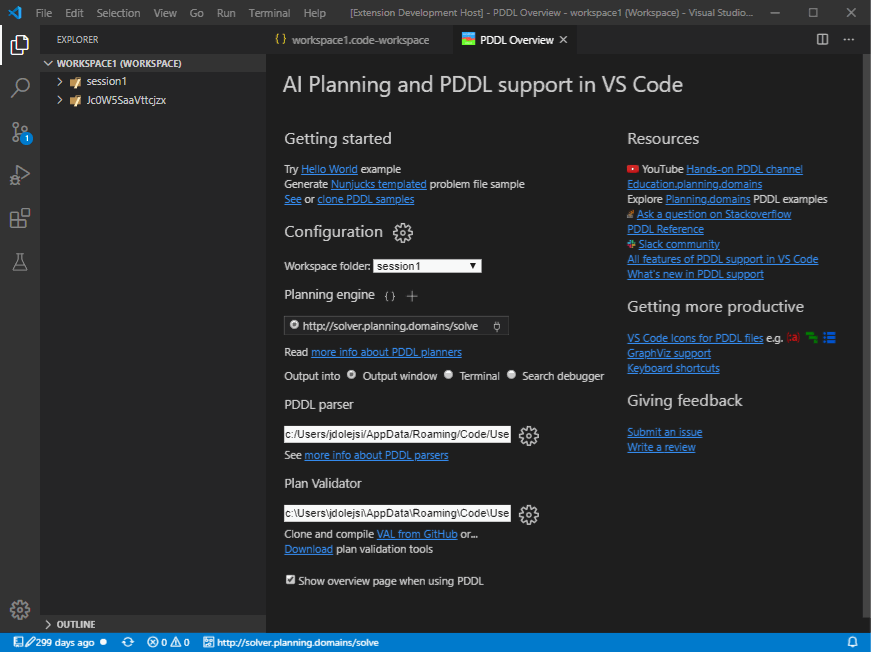Open the Explorer view in activity bar
Viewport: 871px width, 652px height.
click(x=20, y=44)
